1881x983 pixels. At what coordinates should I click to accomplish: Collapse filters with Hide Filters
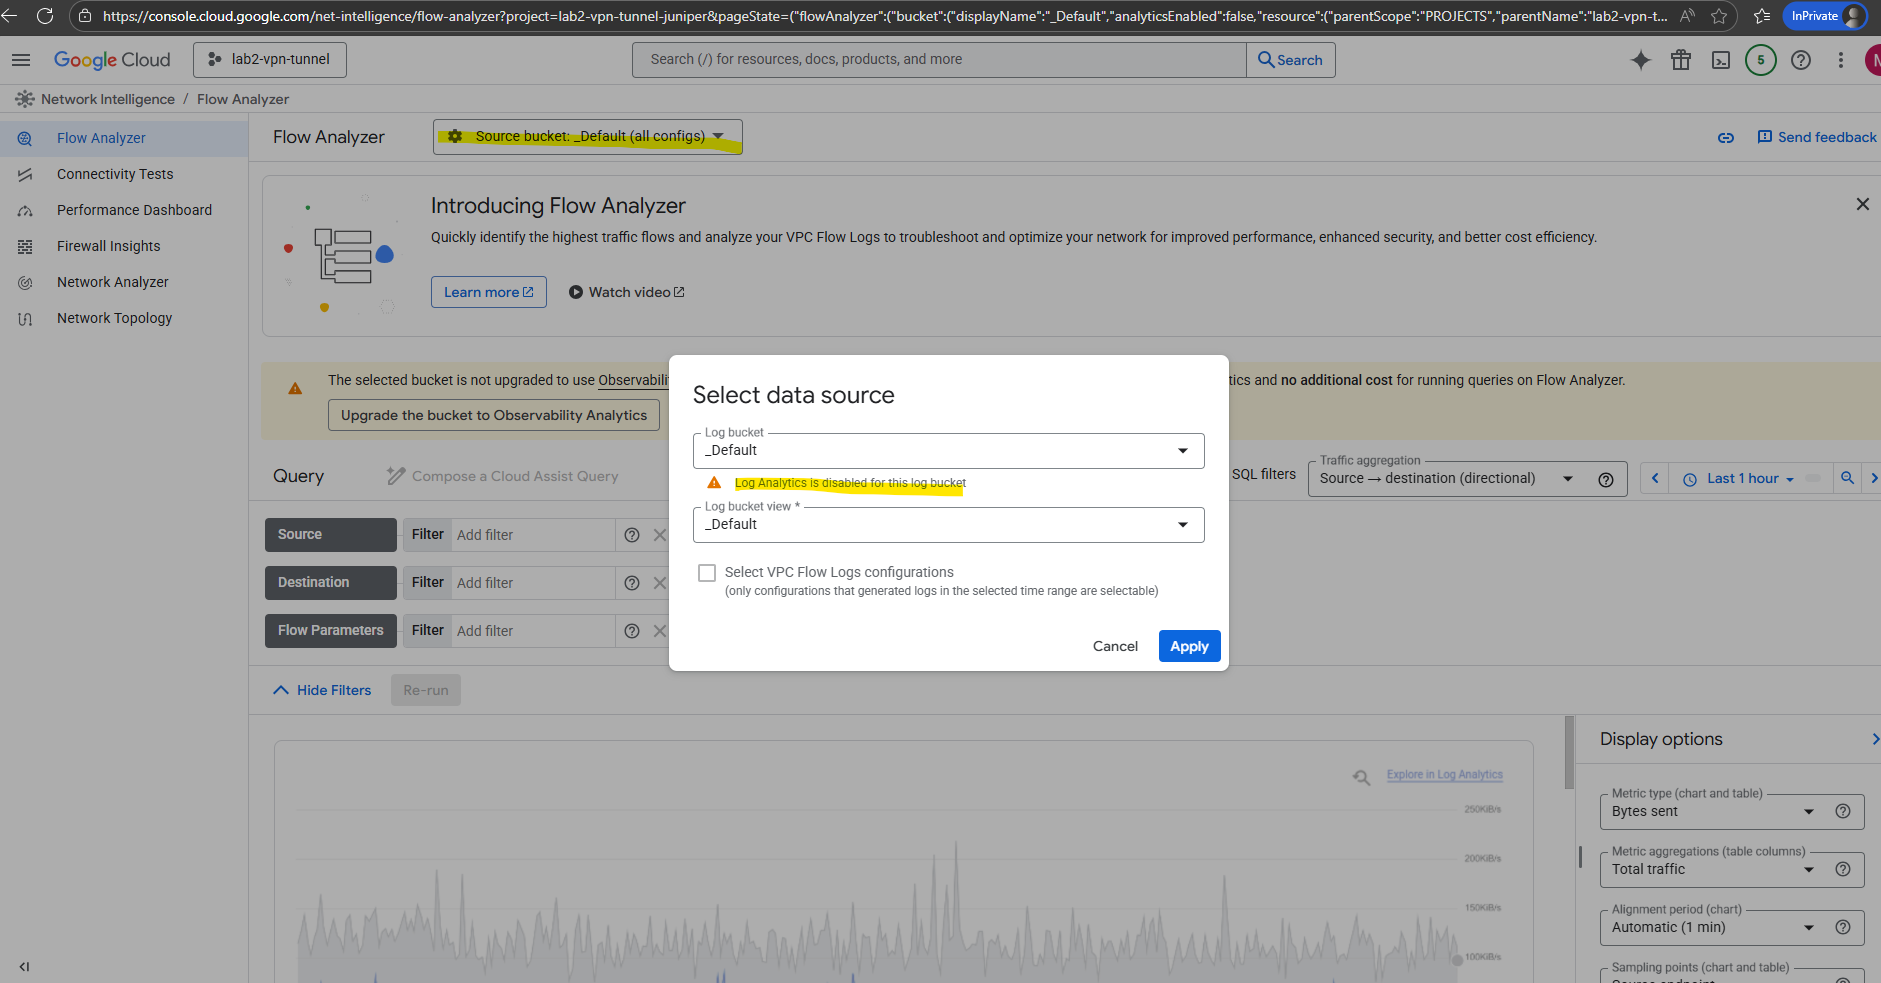pyautogui.click(x=322, y=690)
